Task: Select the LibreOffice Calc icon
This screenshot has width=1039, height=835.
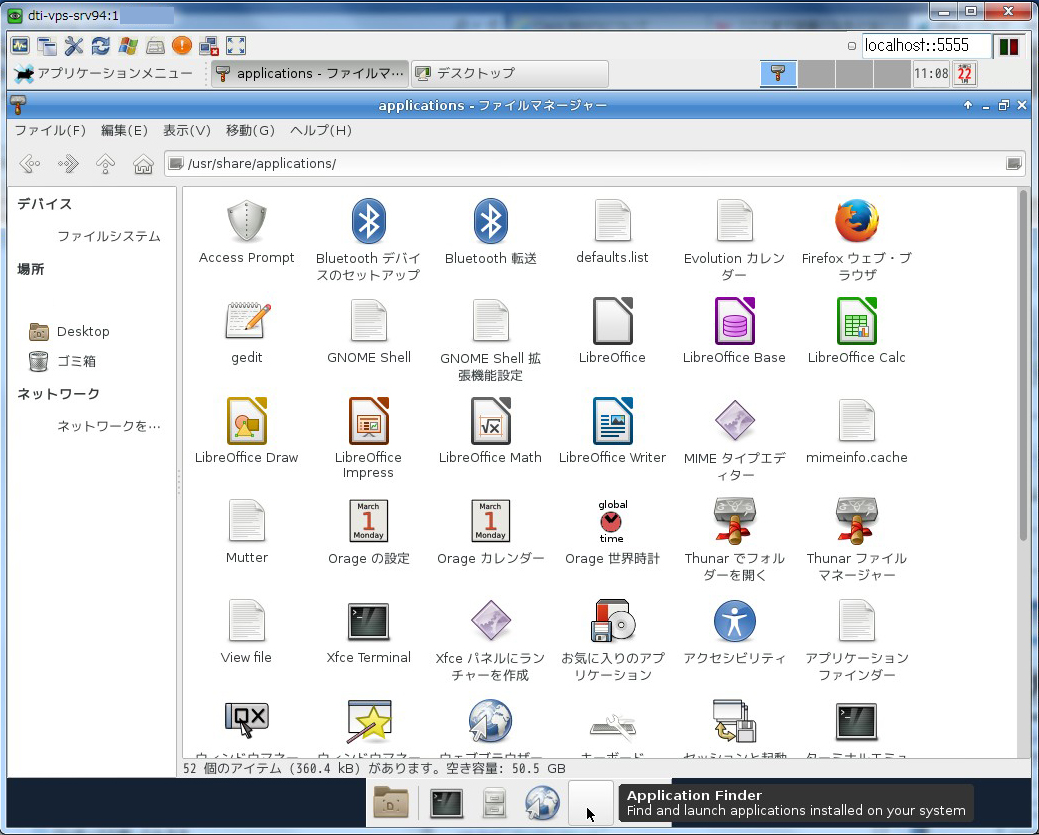Action: pos(856,321)
